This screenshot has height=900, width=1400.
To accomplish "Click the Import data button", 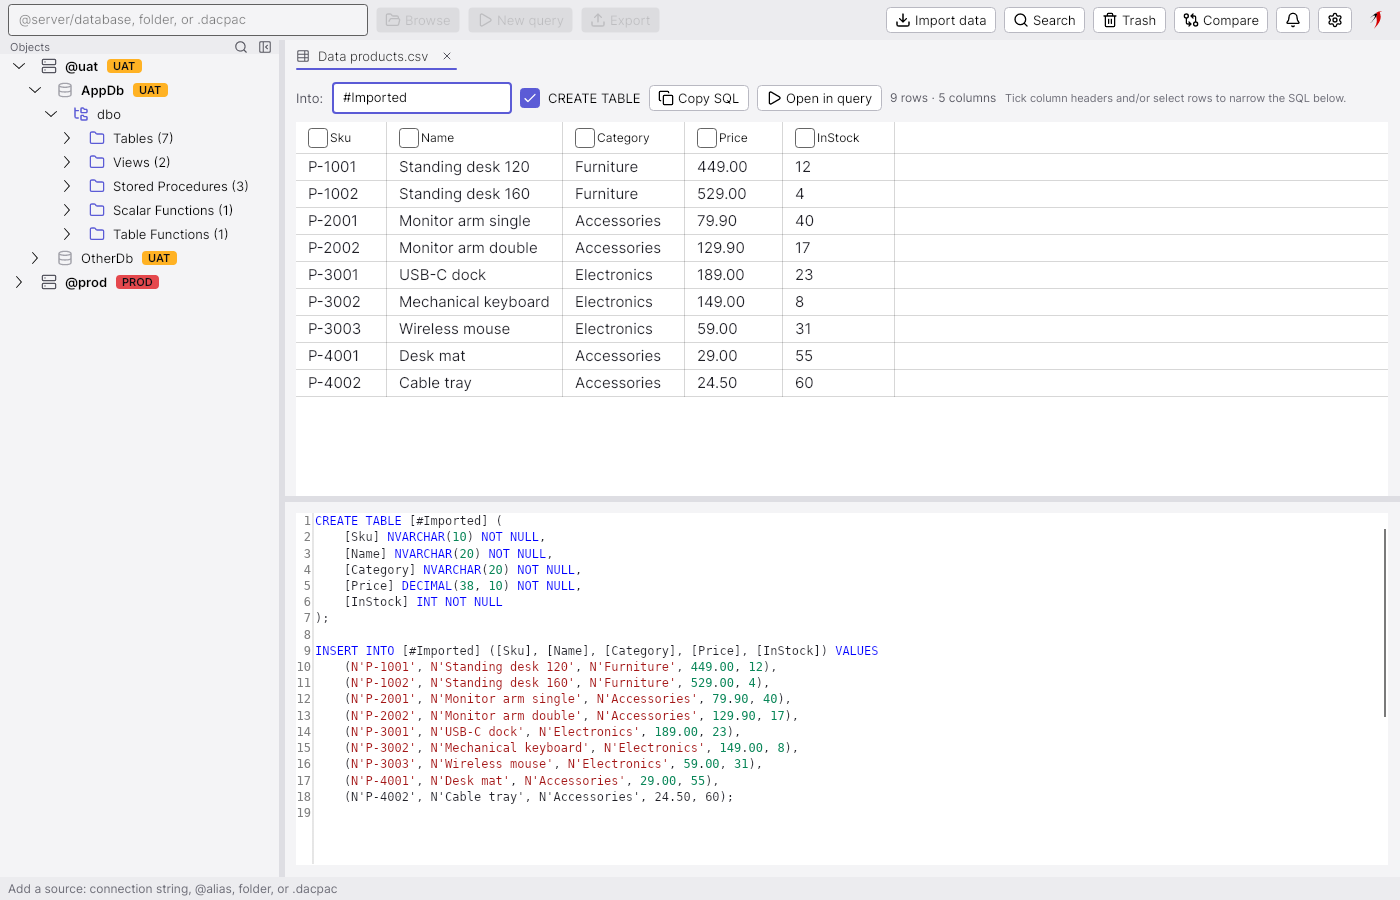I will tap(941, 20).
